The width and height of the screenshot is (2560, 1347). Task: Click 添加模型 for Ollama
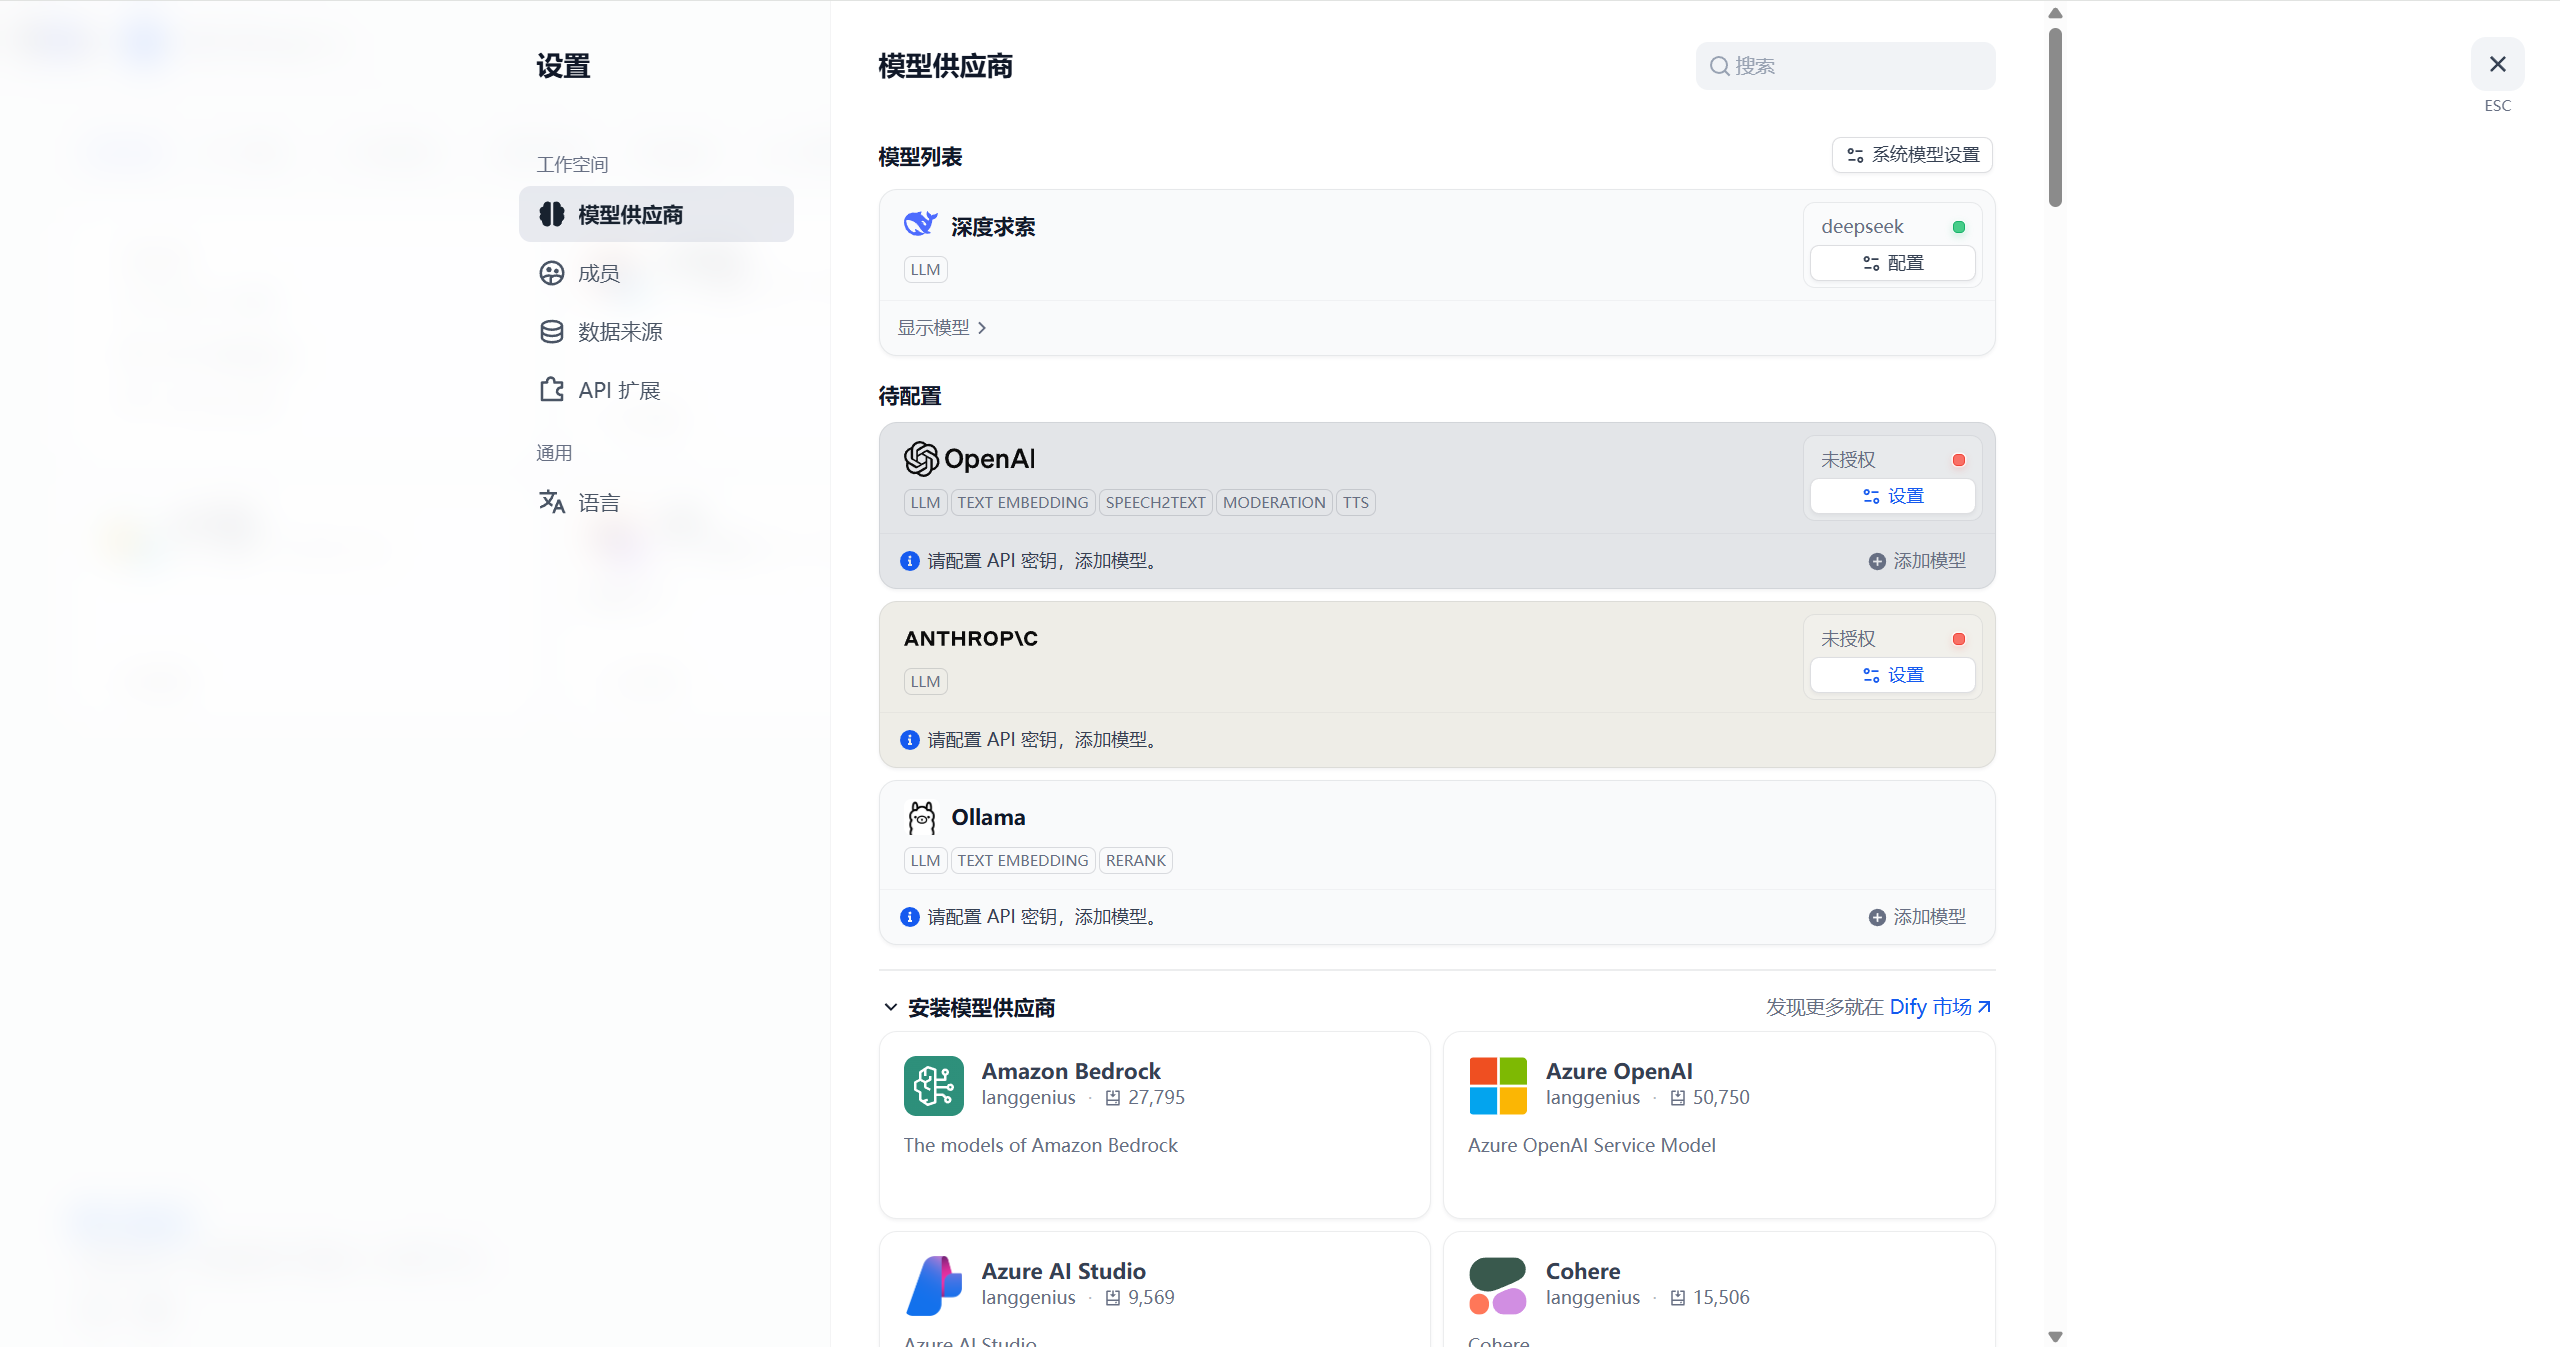point(1917,917)
